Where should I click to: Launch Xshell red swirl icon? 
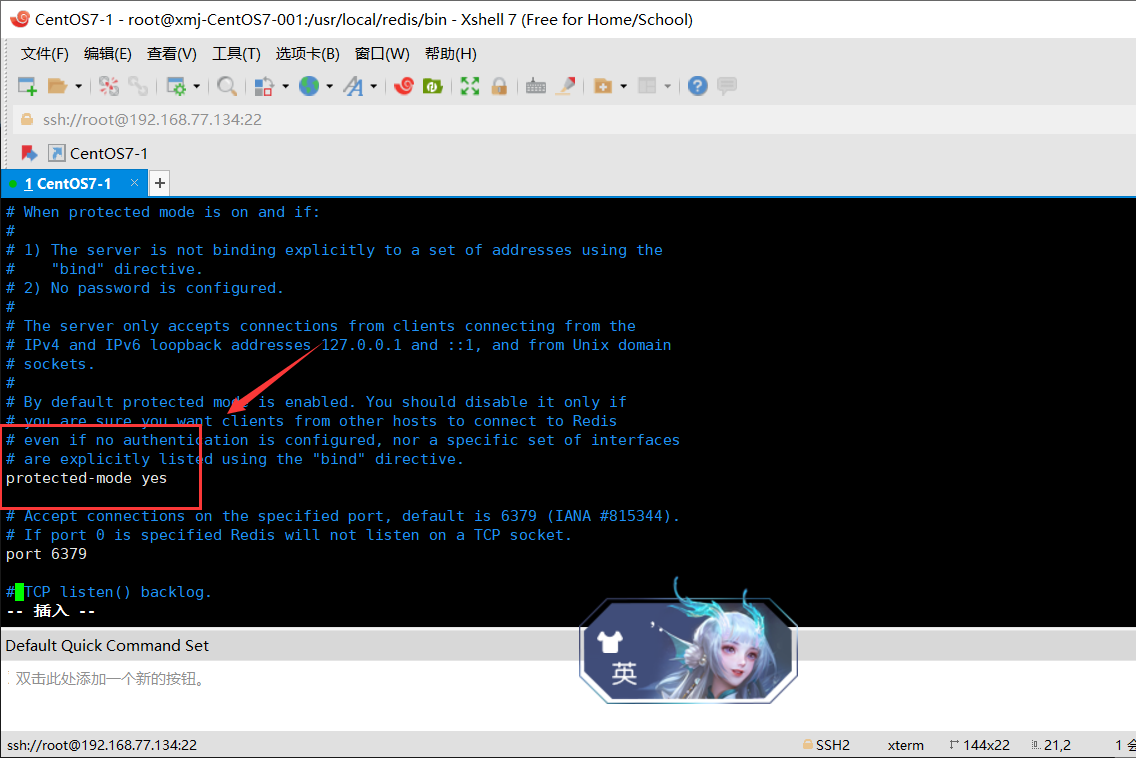[404, 86]
